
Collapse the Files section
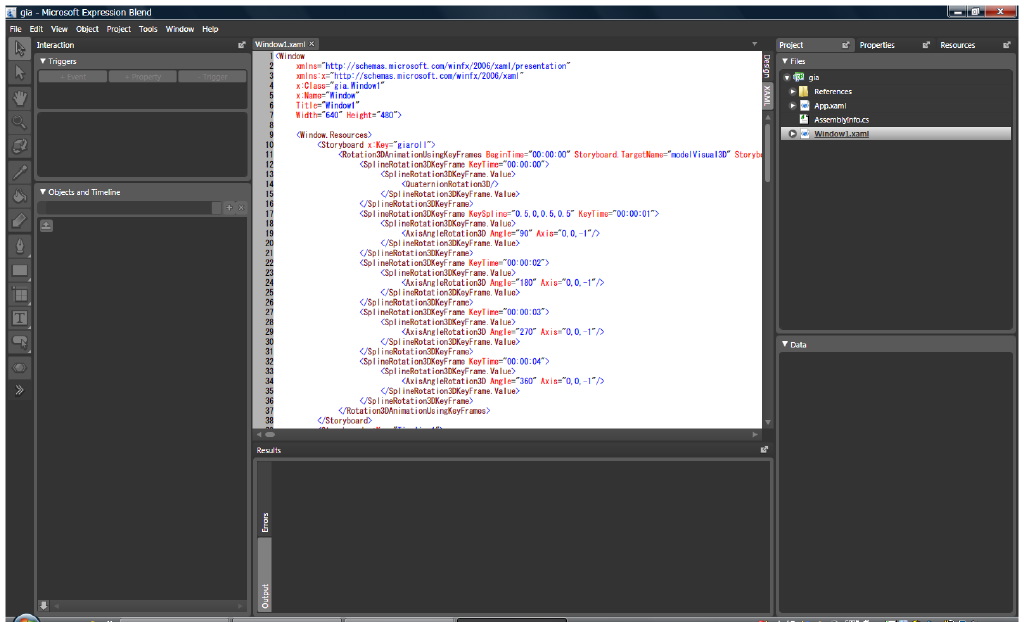785,61
